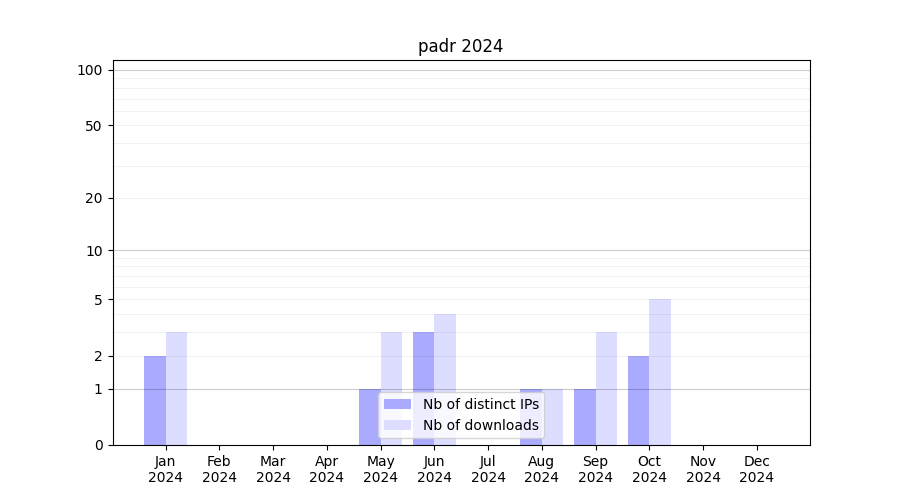Select the 20 y-axis tick label
This screenshot has width=900, height=500.
click(94, 198)
